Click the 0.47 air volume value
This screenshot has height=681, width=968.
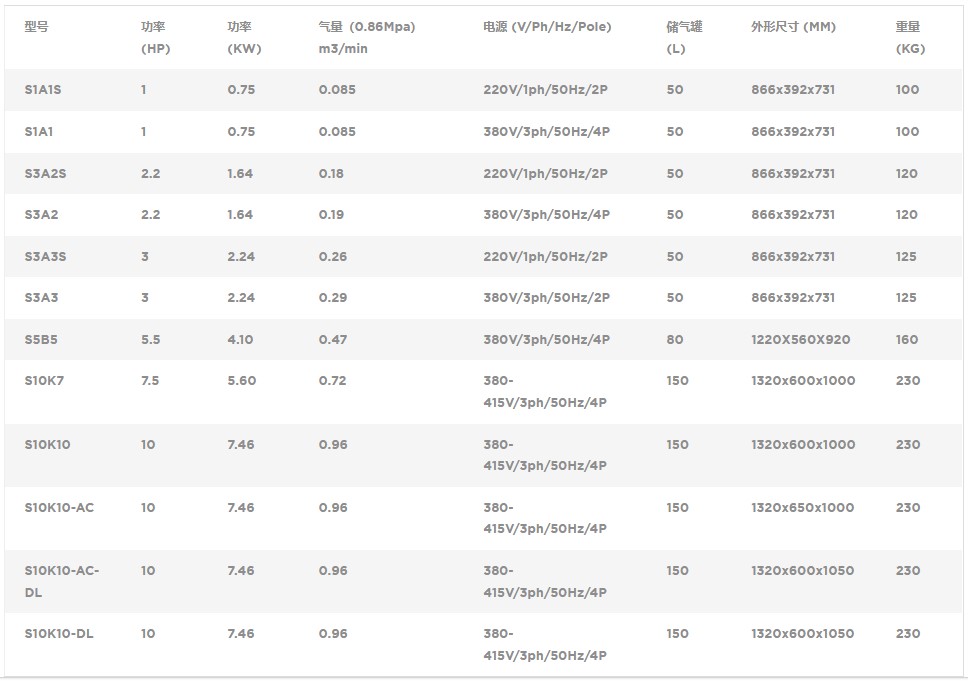333,340
